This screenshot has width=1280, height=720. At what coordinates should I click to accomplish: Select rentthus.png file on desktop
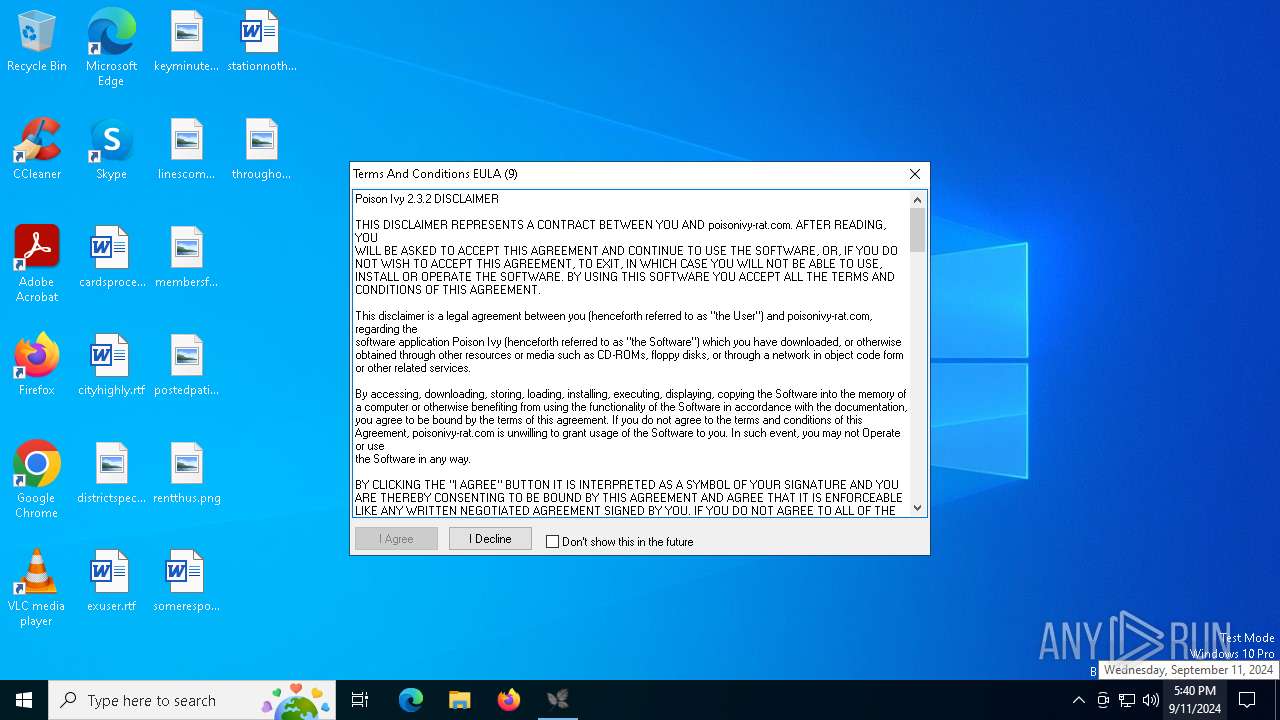(186, 473)
